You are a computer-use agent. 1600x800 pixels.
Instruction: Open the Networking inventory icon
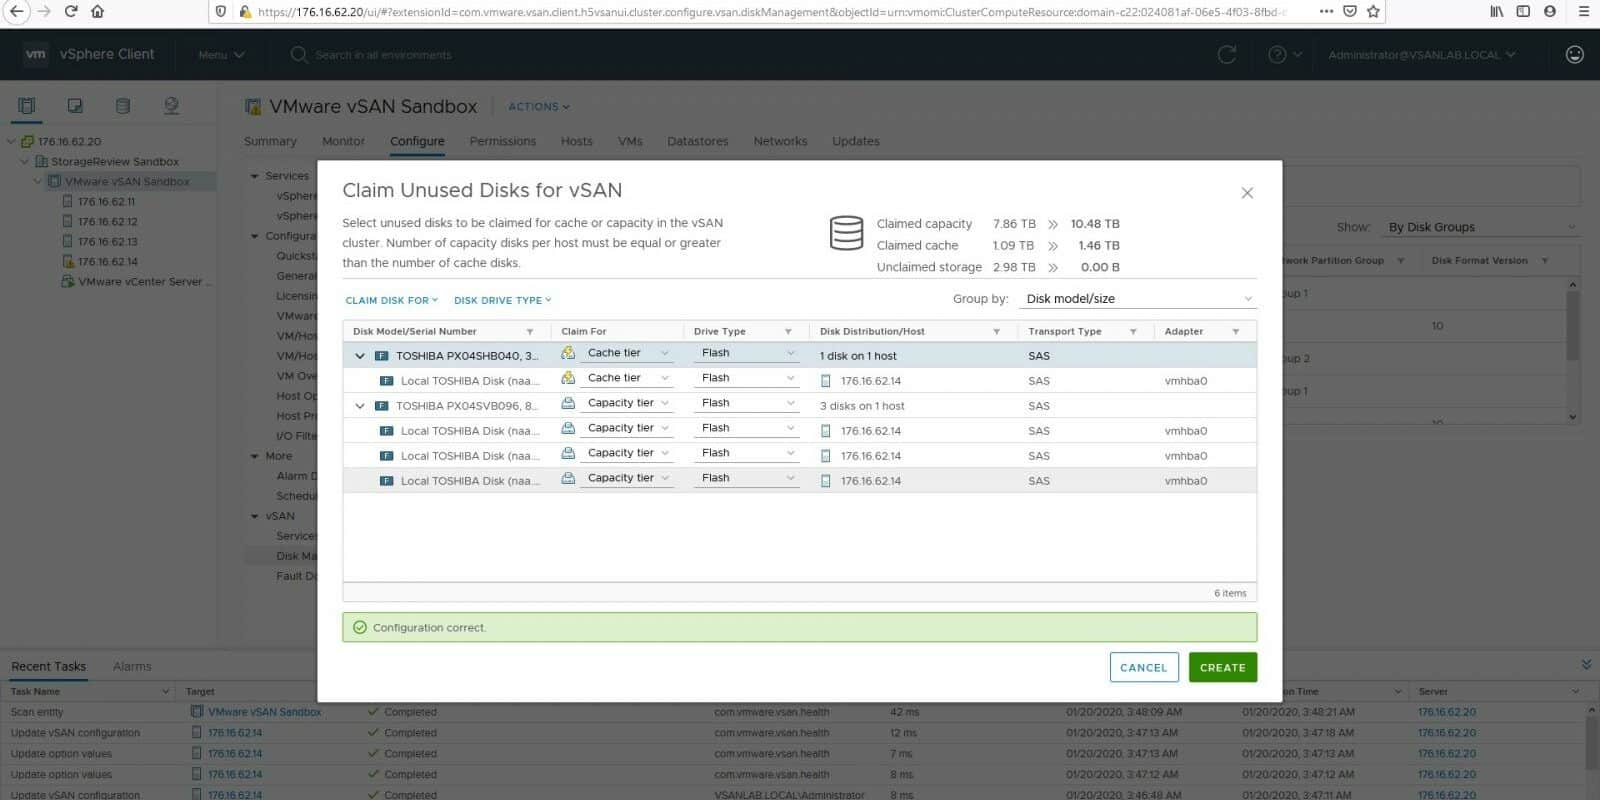pyautogui.click(x=171, y=106)
